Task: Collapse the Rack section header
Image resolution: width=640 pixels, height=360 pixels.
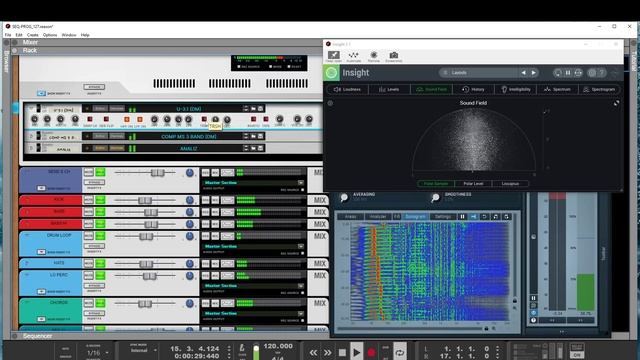Action: (15, 50)
